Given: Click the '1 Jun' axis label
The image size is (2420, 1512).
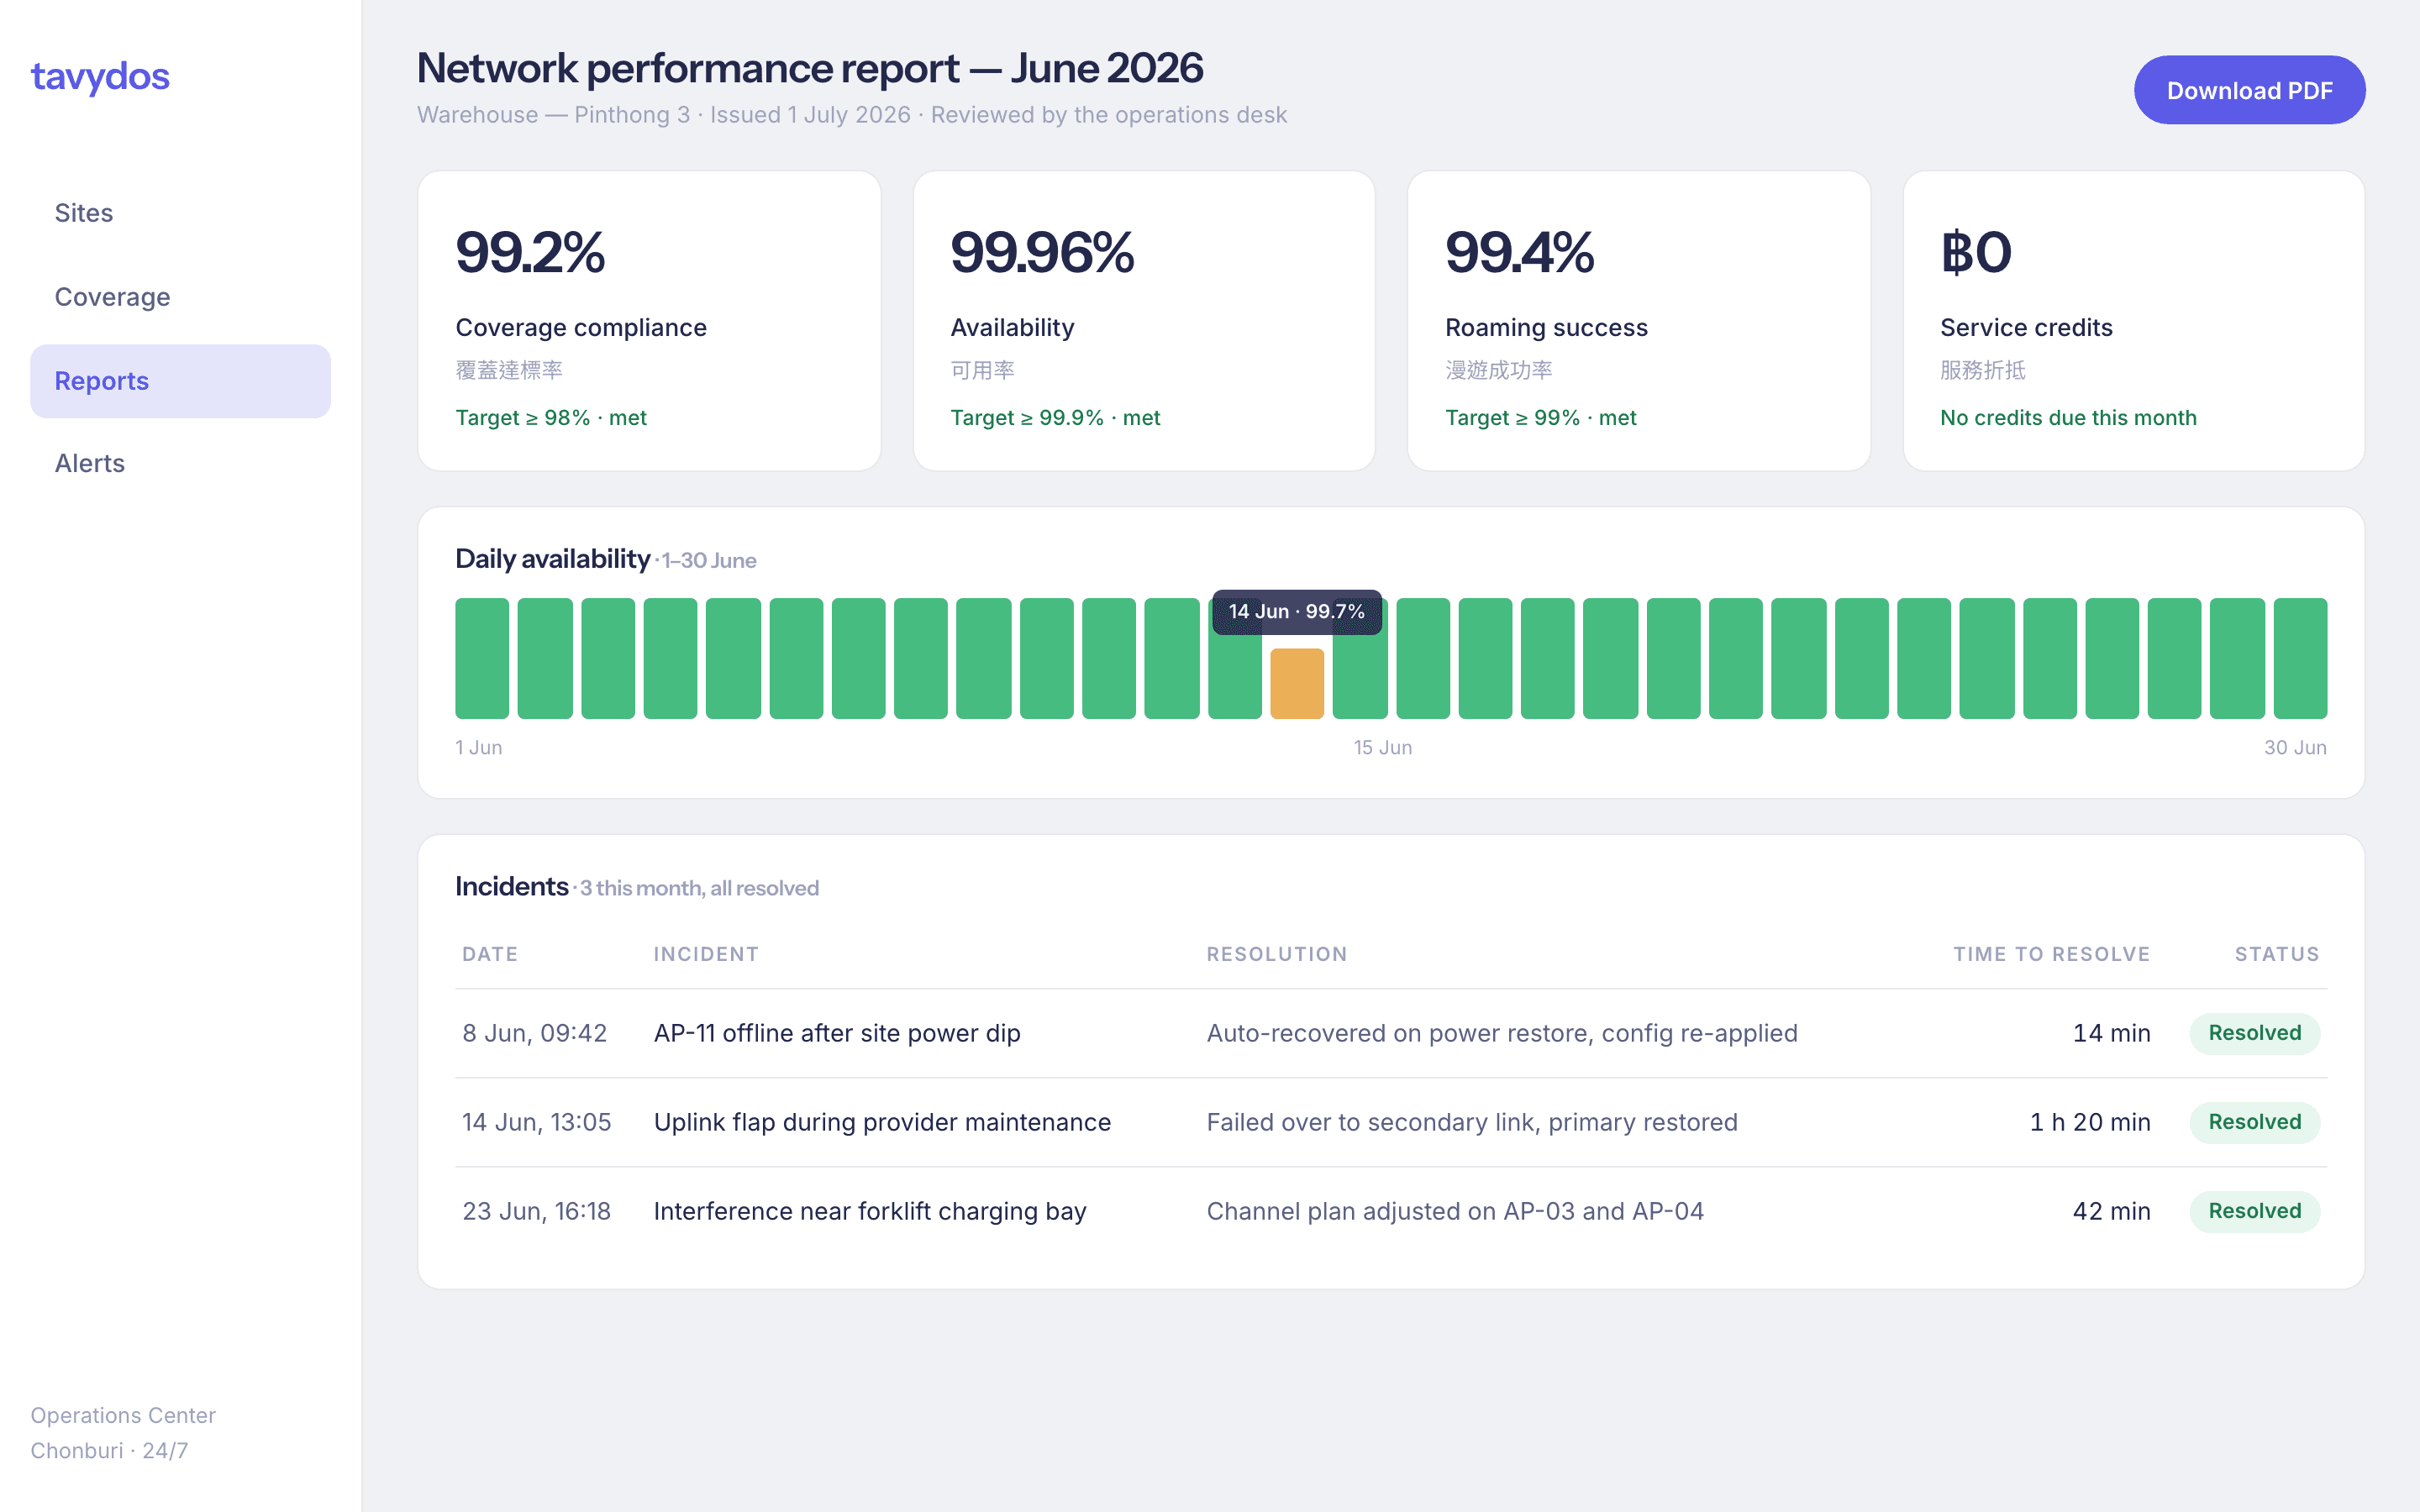Looking at the screenshot, I should 479,748.
